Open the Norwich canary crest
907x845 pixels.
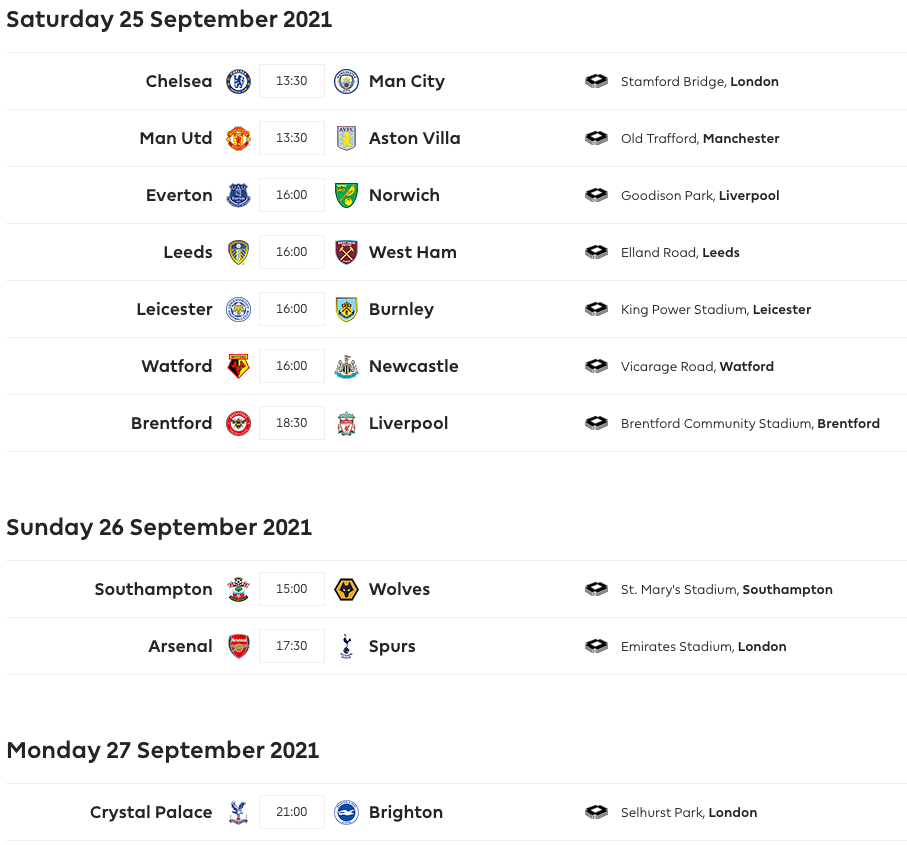click(x=346, y=195)
